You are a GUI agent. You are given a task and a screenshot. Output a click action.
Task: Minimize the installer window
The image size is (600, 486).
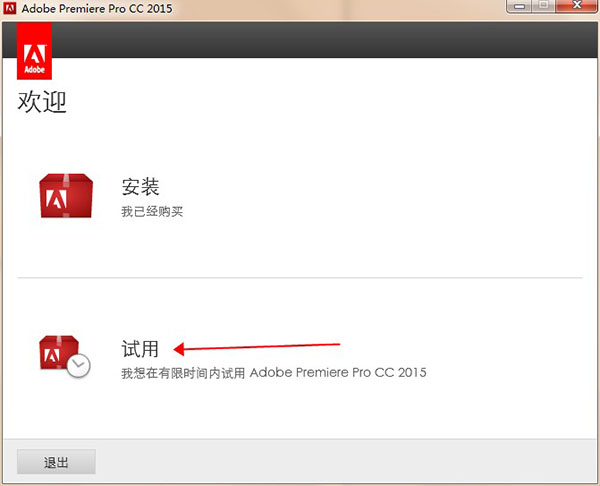[521, 8]
